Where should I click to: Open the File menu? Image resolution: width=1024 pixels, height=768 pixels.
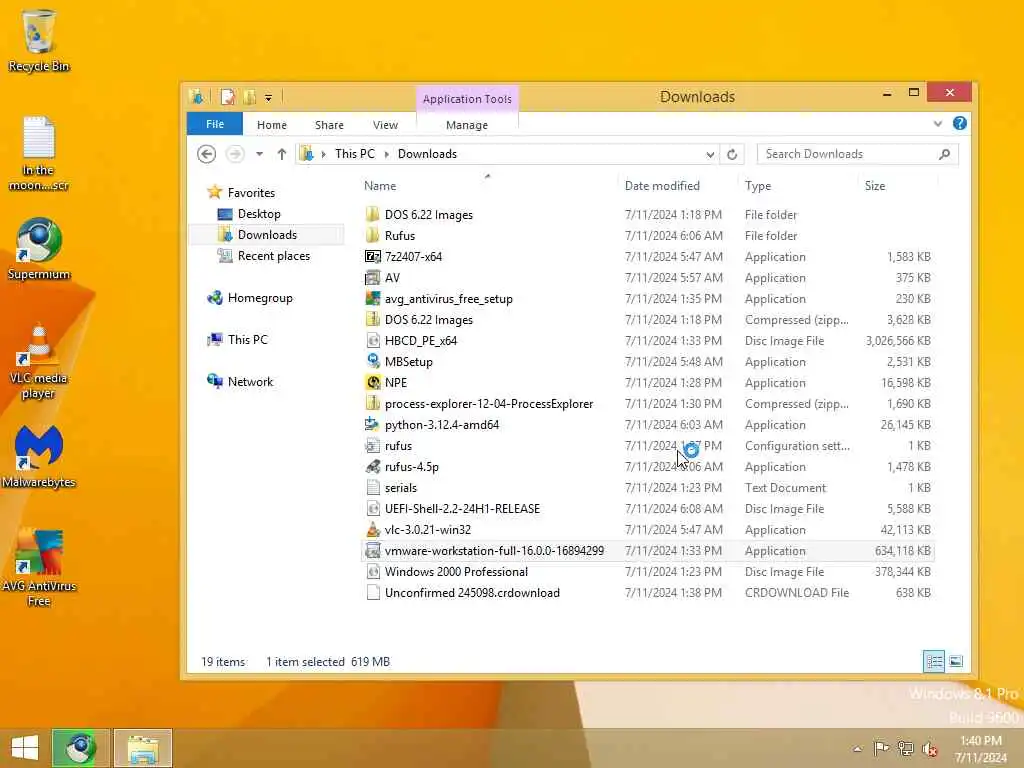click(x=215, y=124)
